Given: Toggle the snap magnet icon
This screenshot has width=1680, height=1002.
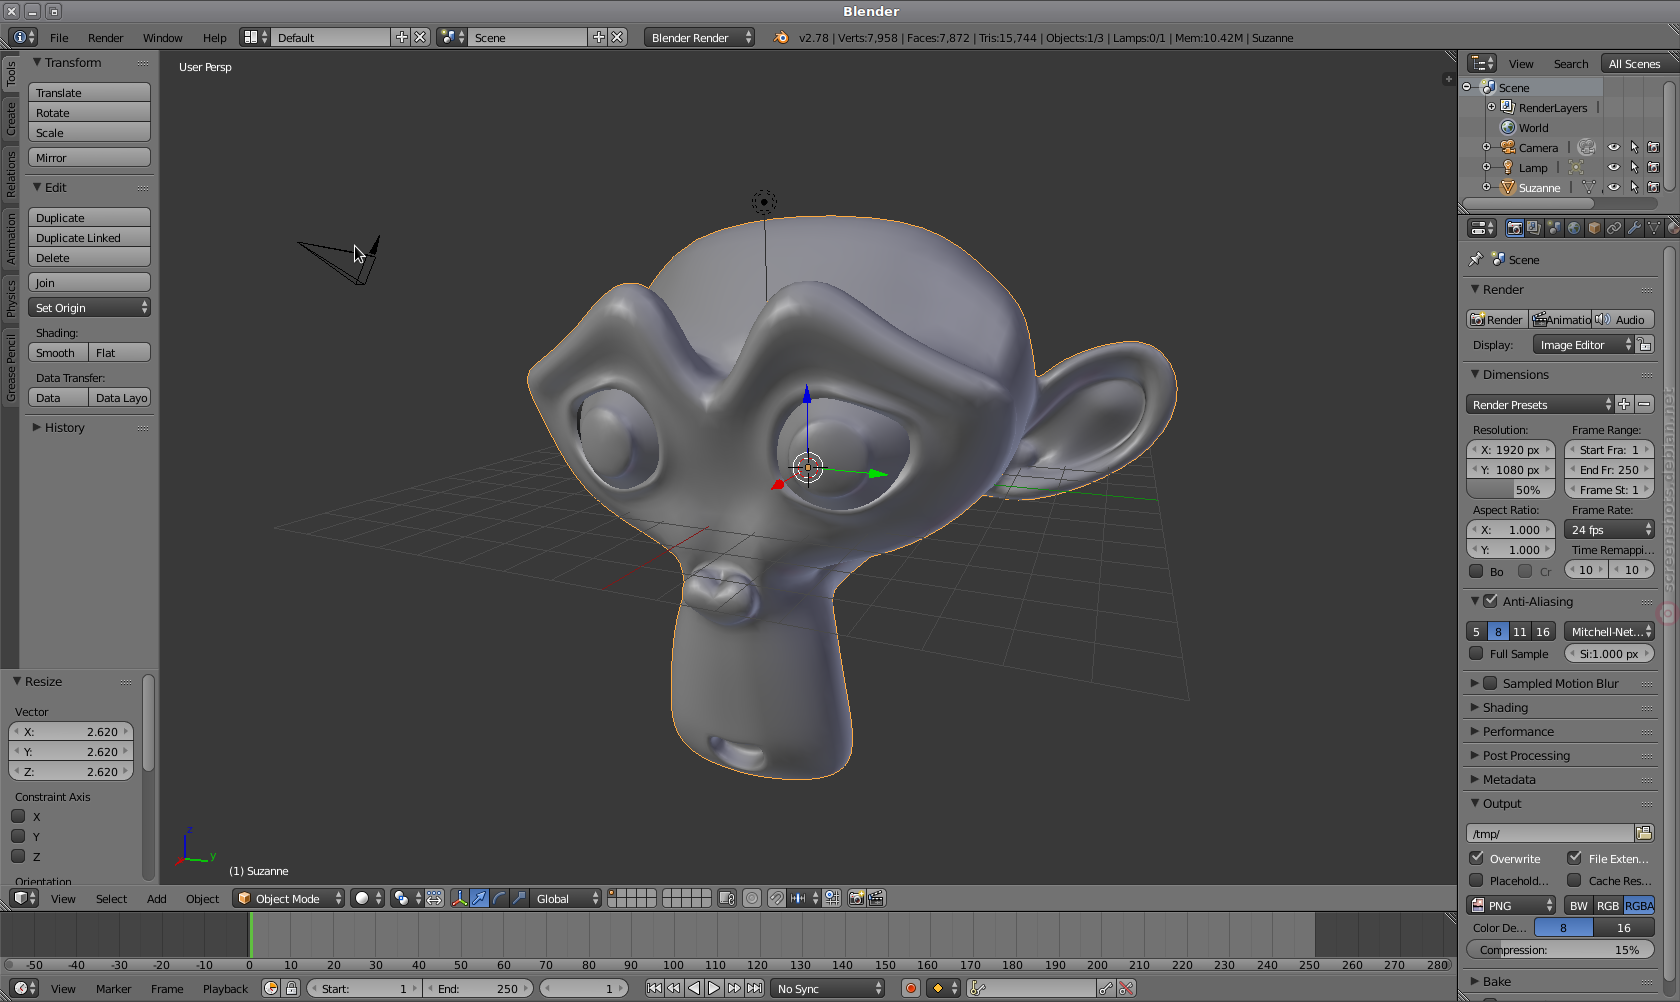Looking at the screenshot, I should tap(776, 898).
